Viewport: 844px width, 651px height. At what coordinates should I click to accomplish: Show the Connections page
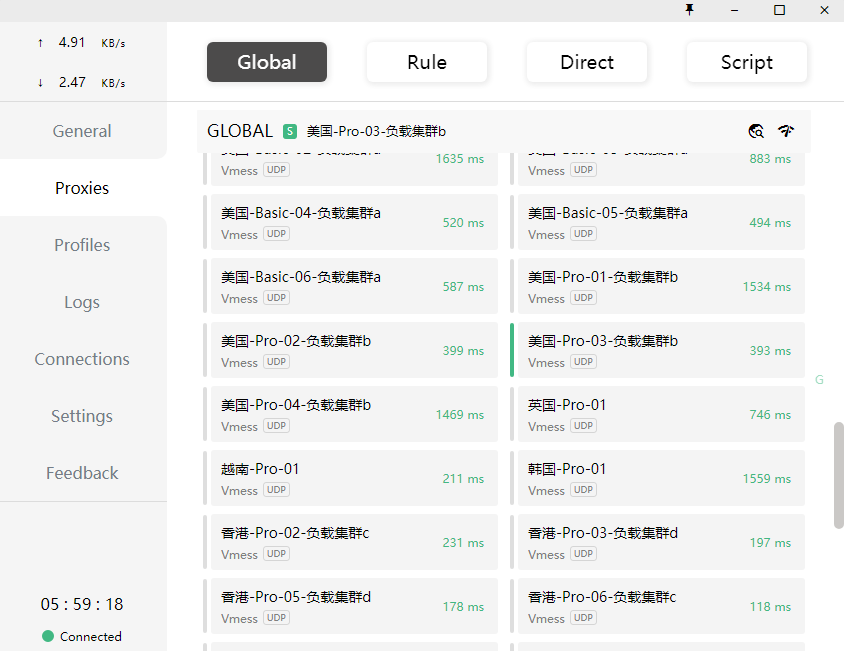(x=82, y=359)
